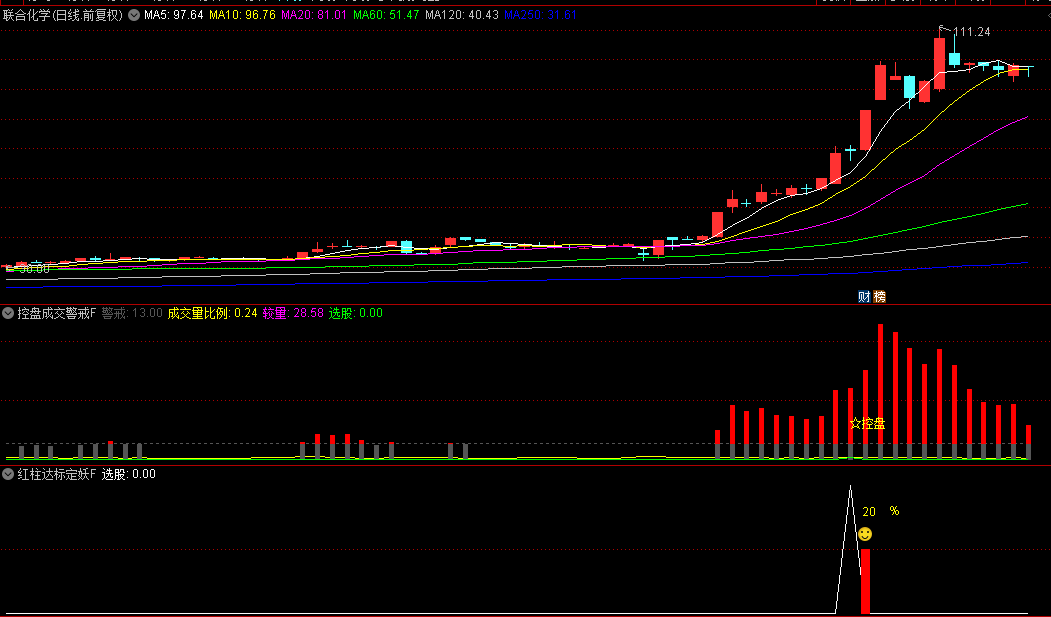Select the 联合化学(日线.前复权) title text
Screen dimensions: 1051x617
tap(63, 15)
